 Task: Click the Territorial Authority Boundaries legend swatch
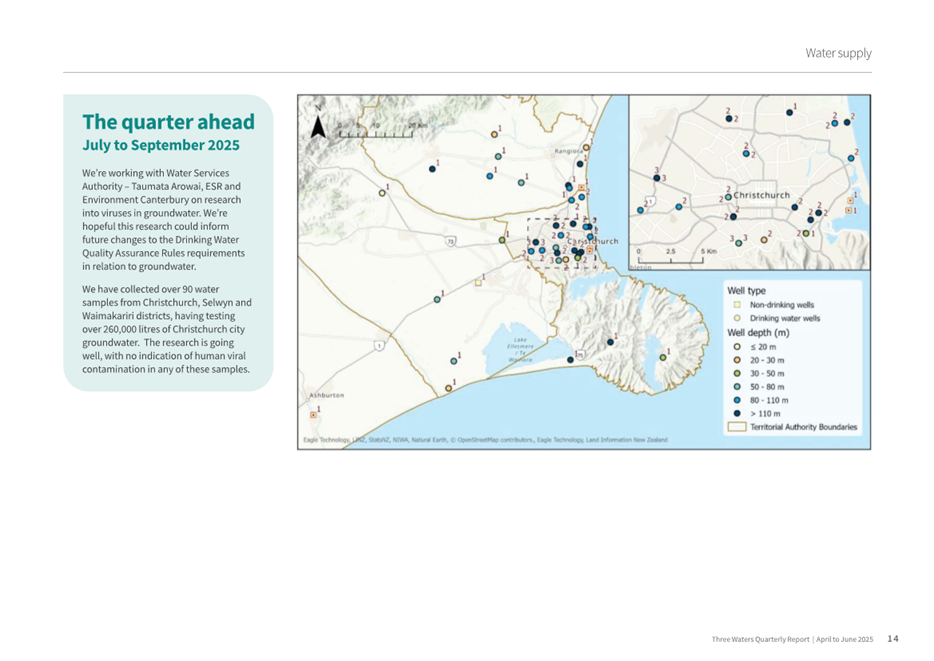click(737, 427)
